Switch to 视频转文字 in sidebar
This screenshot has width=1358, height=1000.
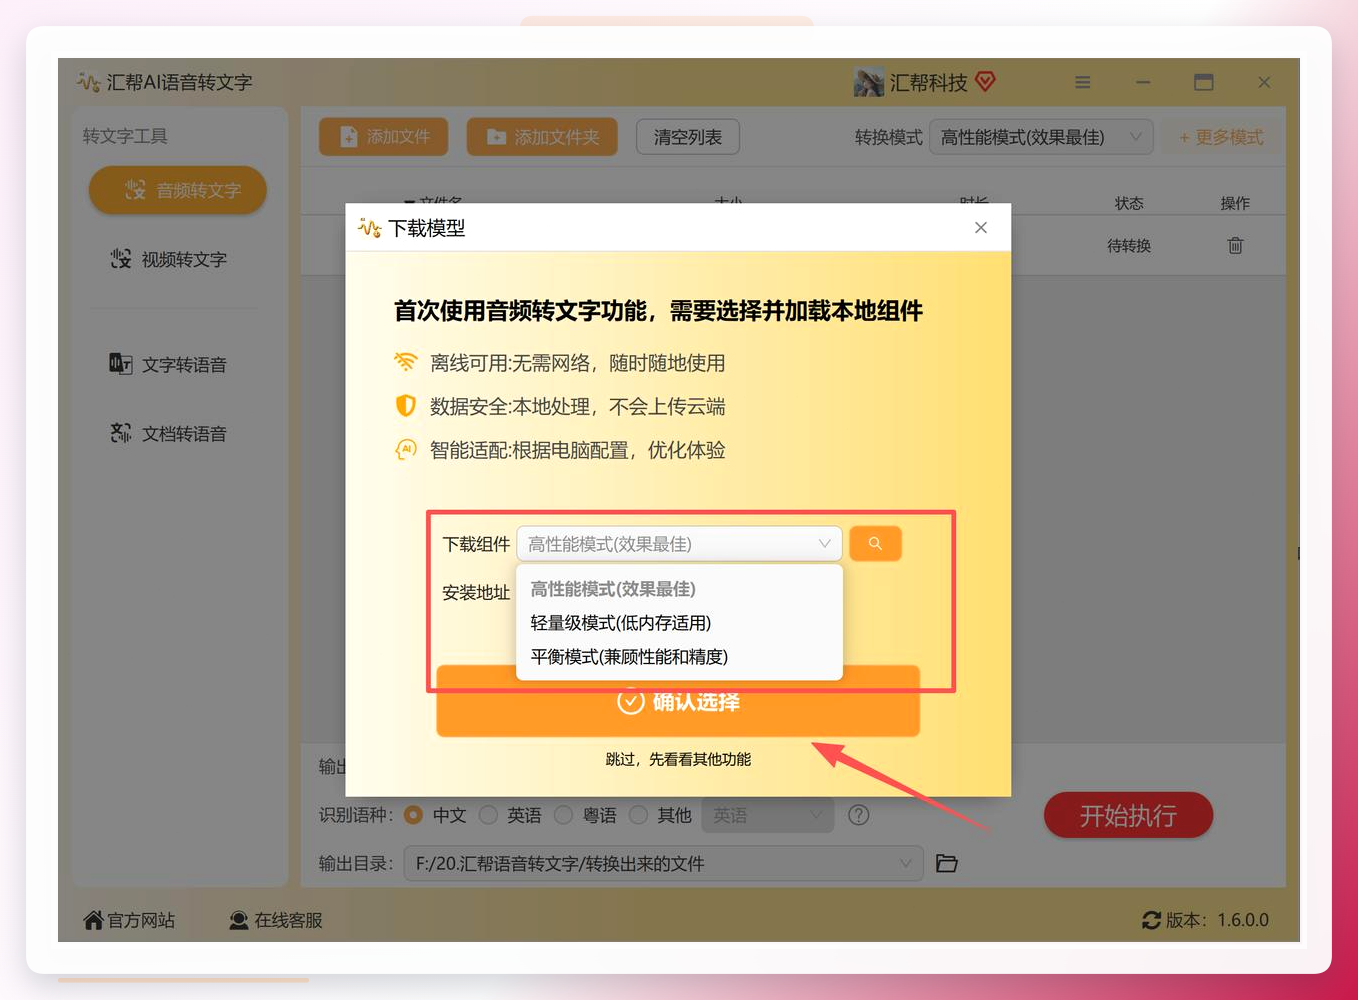[169, 260]
